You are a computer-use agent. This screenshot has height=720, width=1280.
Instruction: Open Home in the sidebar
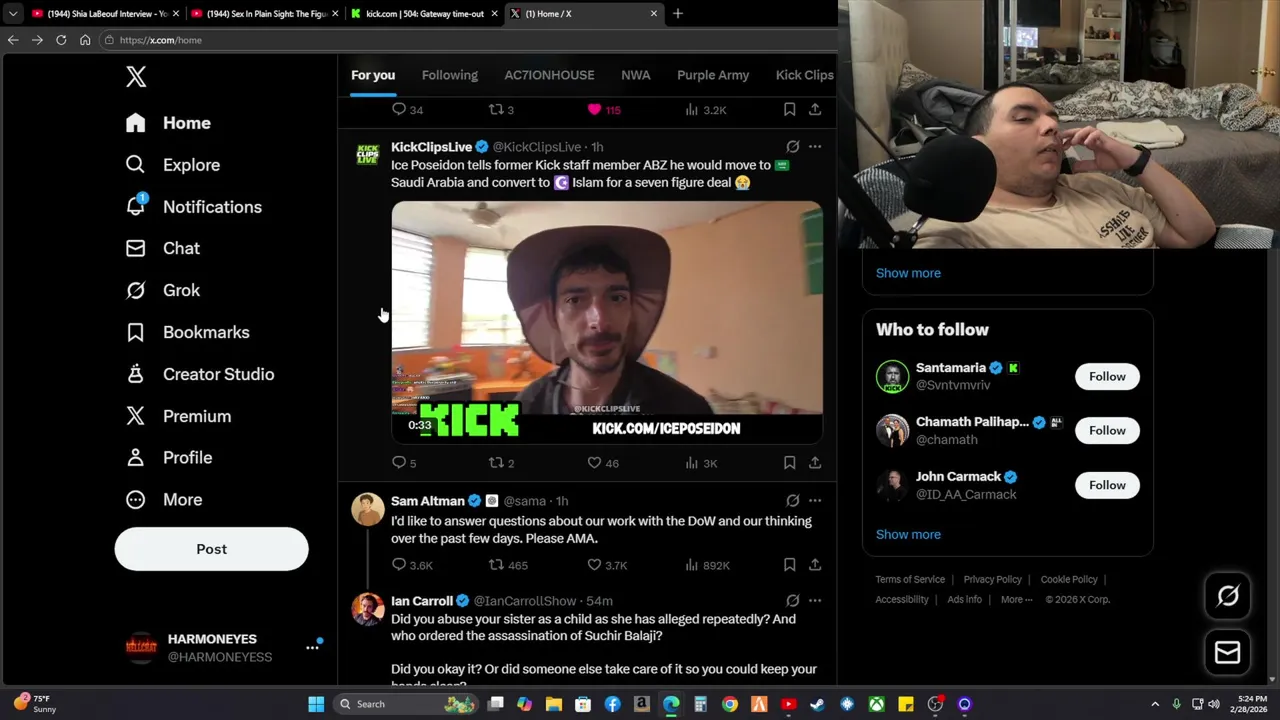click(168, 123)
